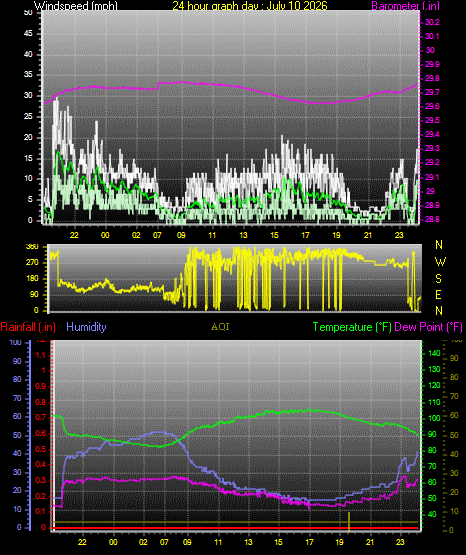Click the "30.1" barometer axis value
Image resolution: width=466 pixels, height=555 pixels.
point(432,36)
